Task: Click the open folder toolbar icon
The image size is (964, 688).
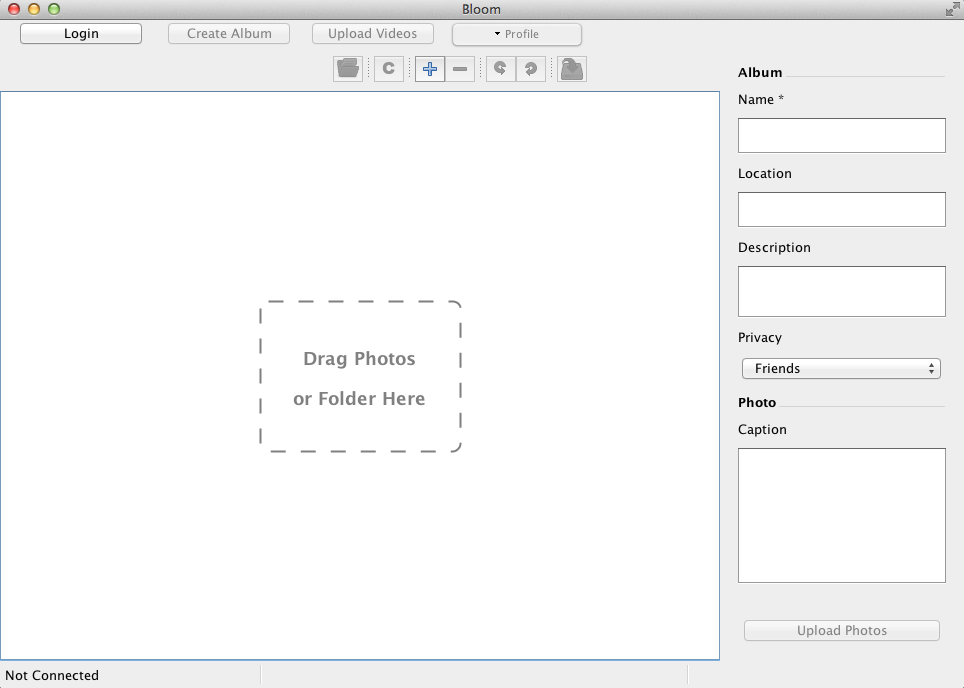Action: tap(348, 69)
